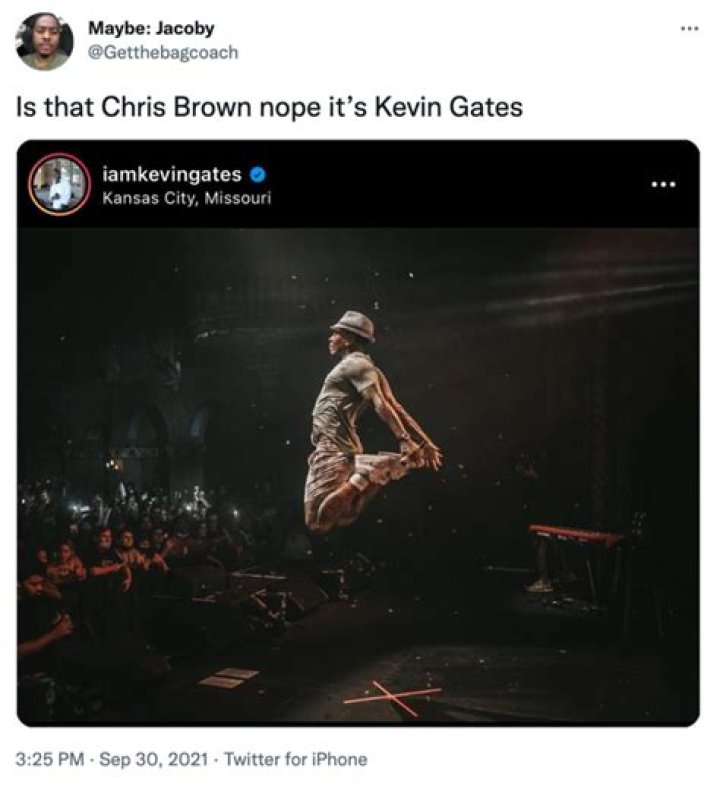Image resolution: width=720 pixels, height=785 pixels.
Task: Click the 3:25 PM timestamp
Action: coord(50,759)
